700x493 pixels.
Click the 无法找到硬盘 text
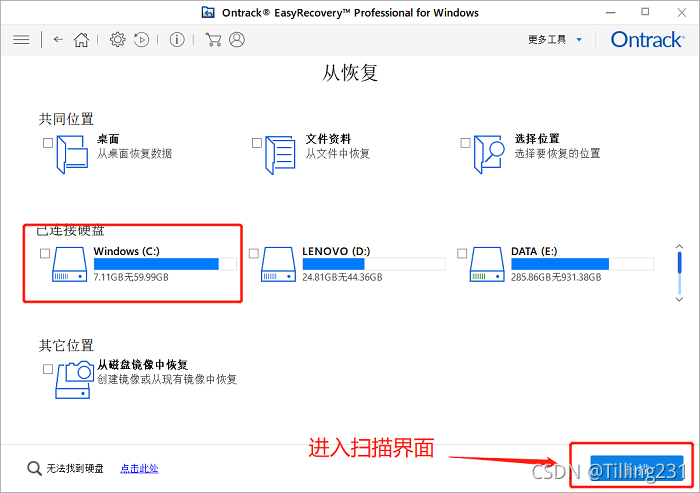pos(75,468)
